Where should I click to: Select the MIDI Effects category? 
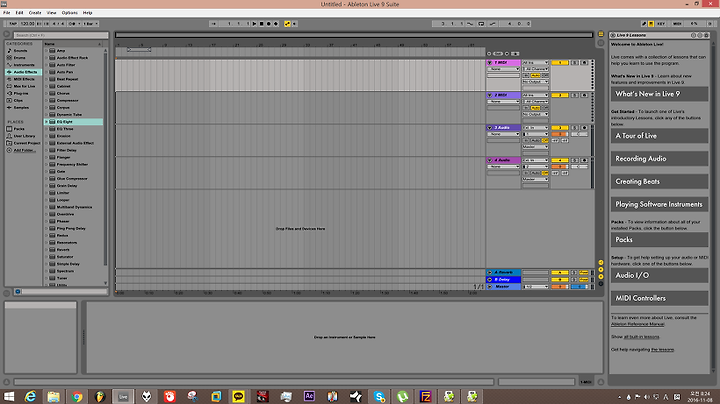pos(24,79)
